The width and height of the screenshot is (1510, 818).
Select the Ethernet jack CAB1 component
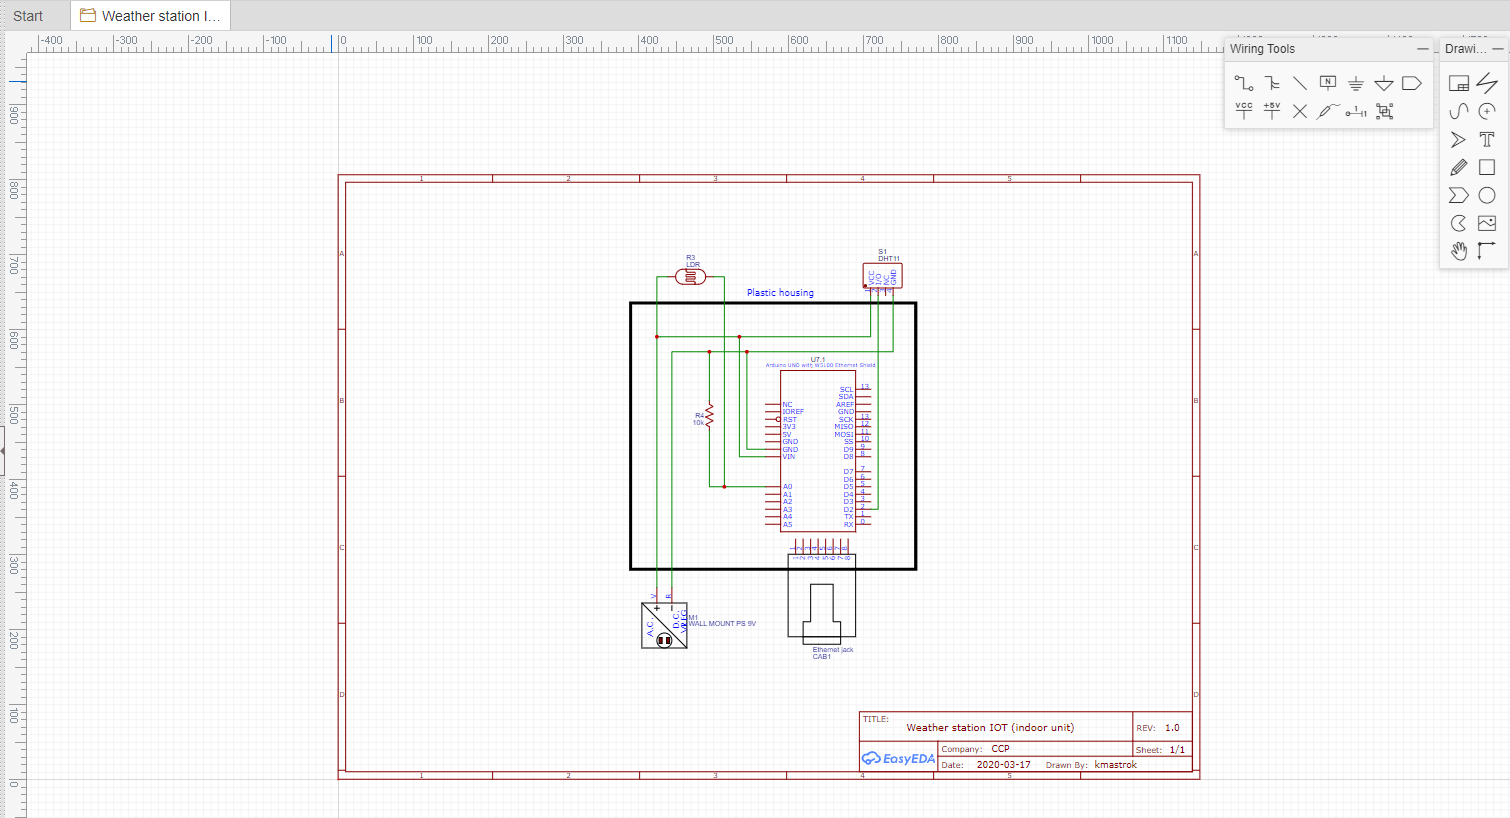(x=822, y=598)
